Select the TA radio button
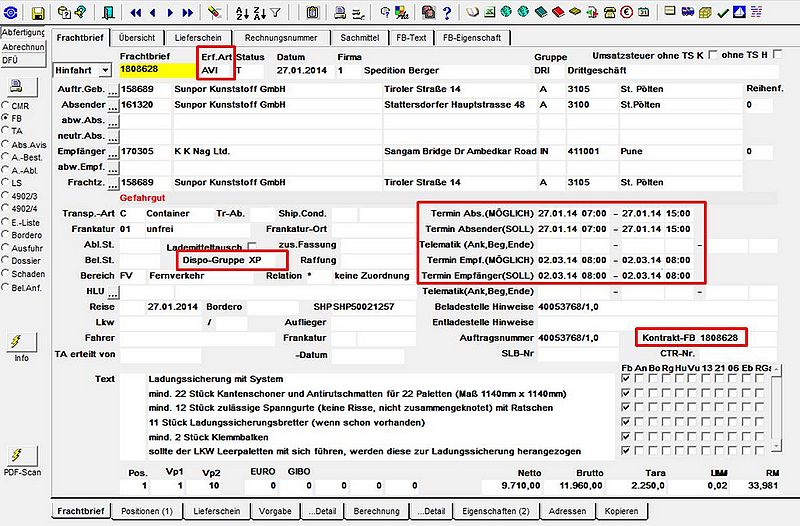 coord(5,130)
